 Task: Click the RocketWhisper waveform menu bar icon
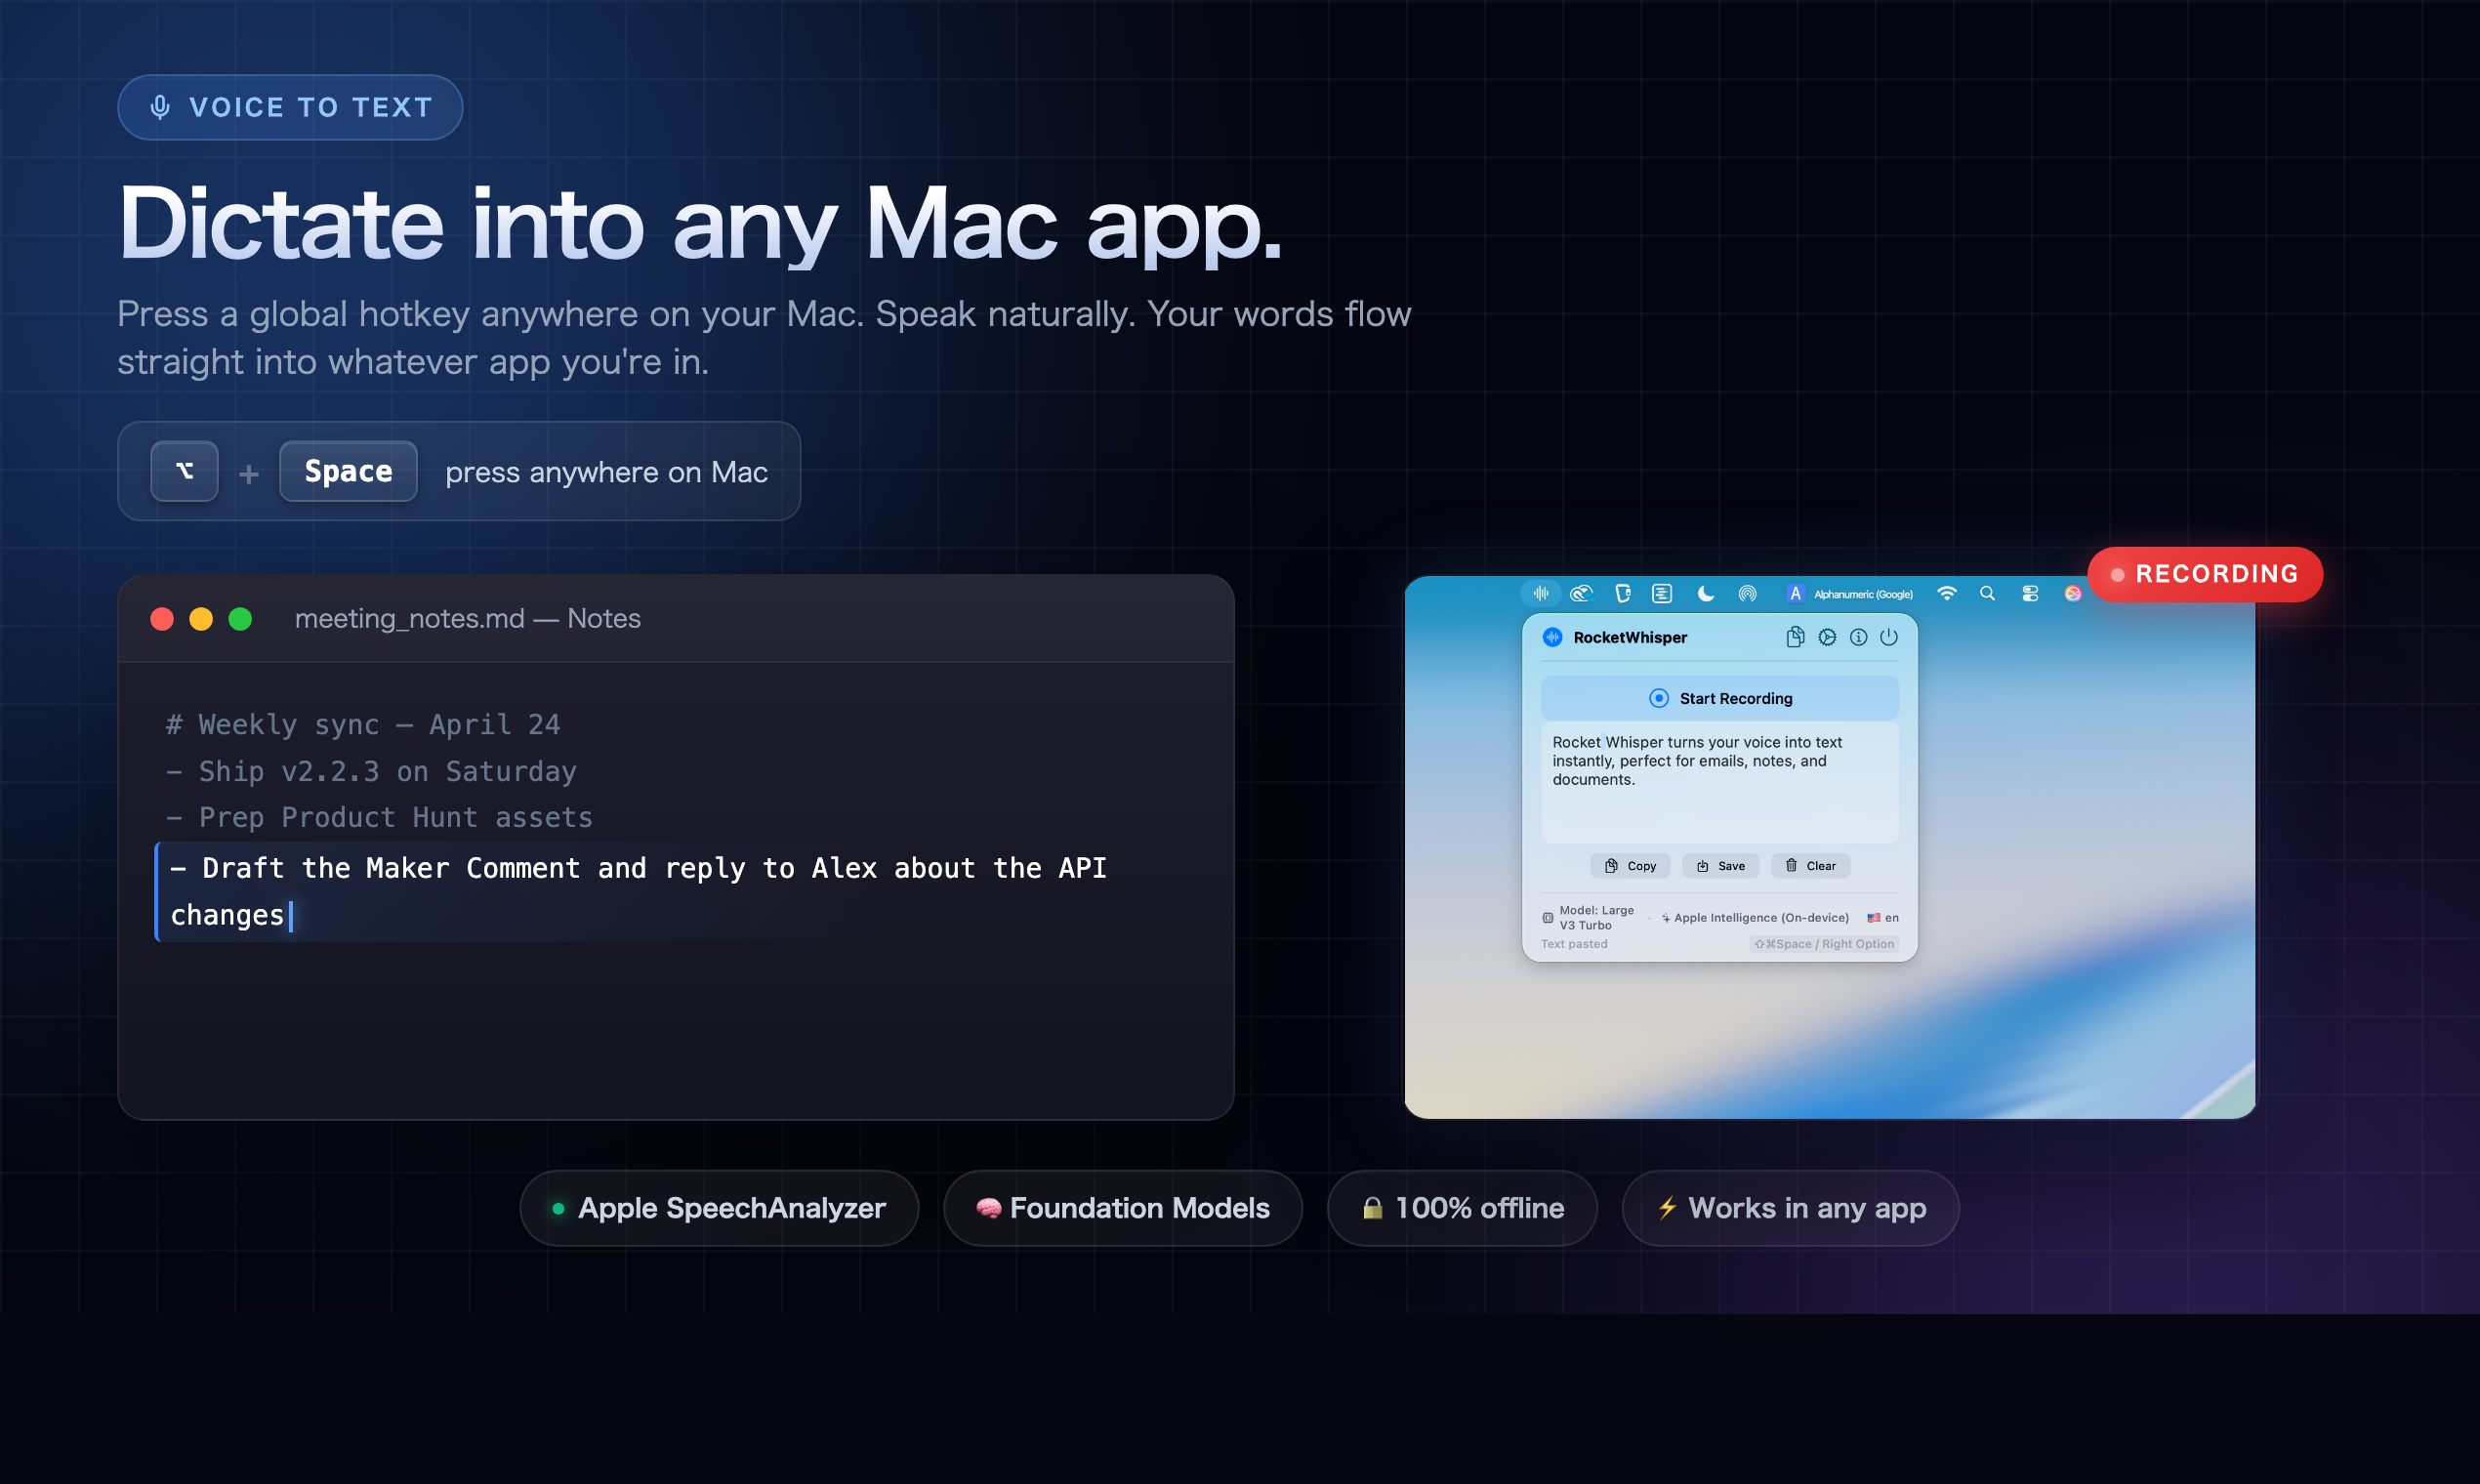pos(1541,593)
